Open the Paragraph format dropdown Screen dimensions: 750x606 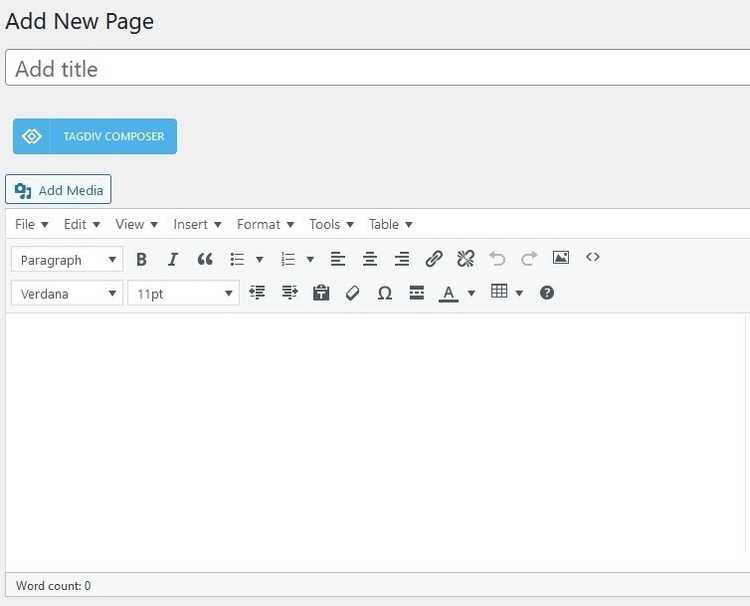pos(67,260)
